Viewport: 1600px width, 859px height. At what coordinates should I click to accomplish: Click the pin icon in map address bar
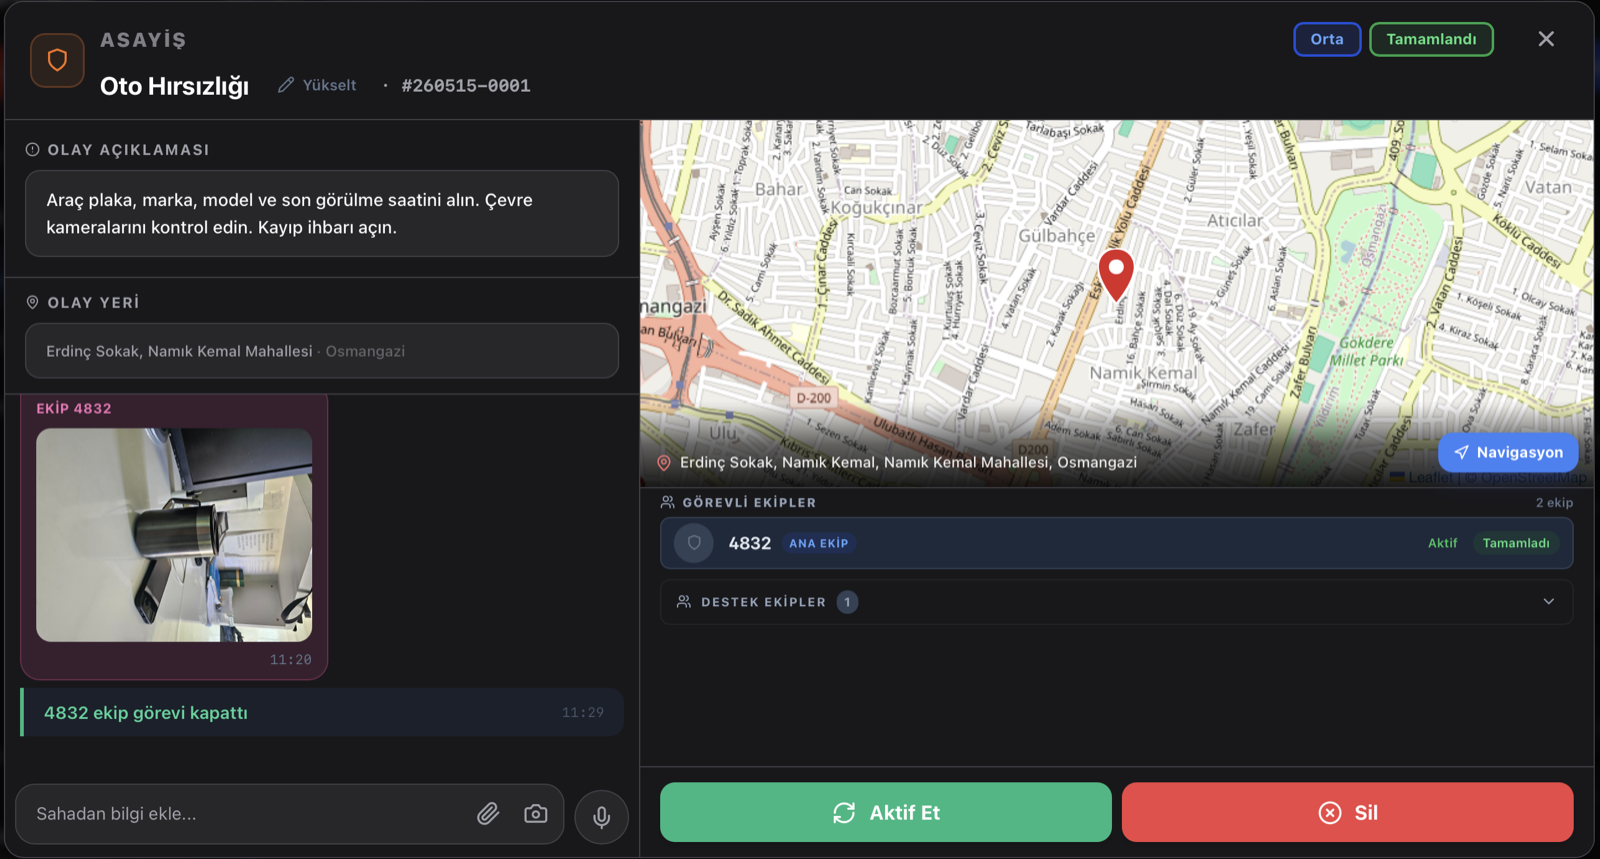(x=663, y=463)
